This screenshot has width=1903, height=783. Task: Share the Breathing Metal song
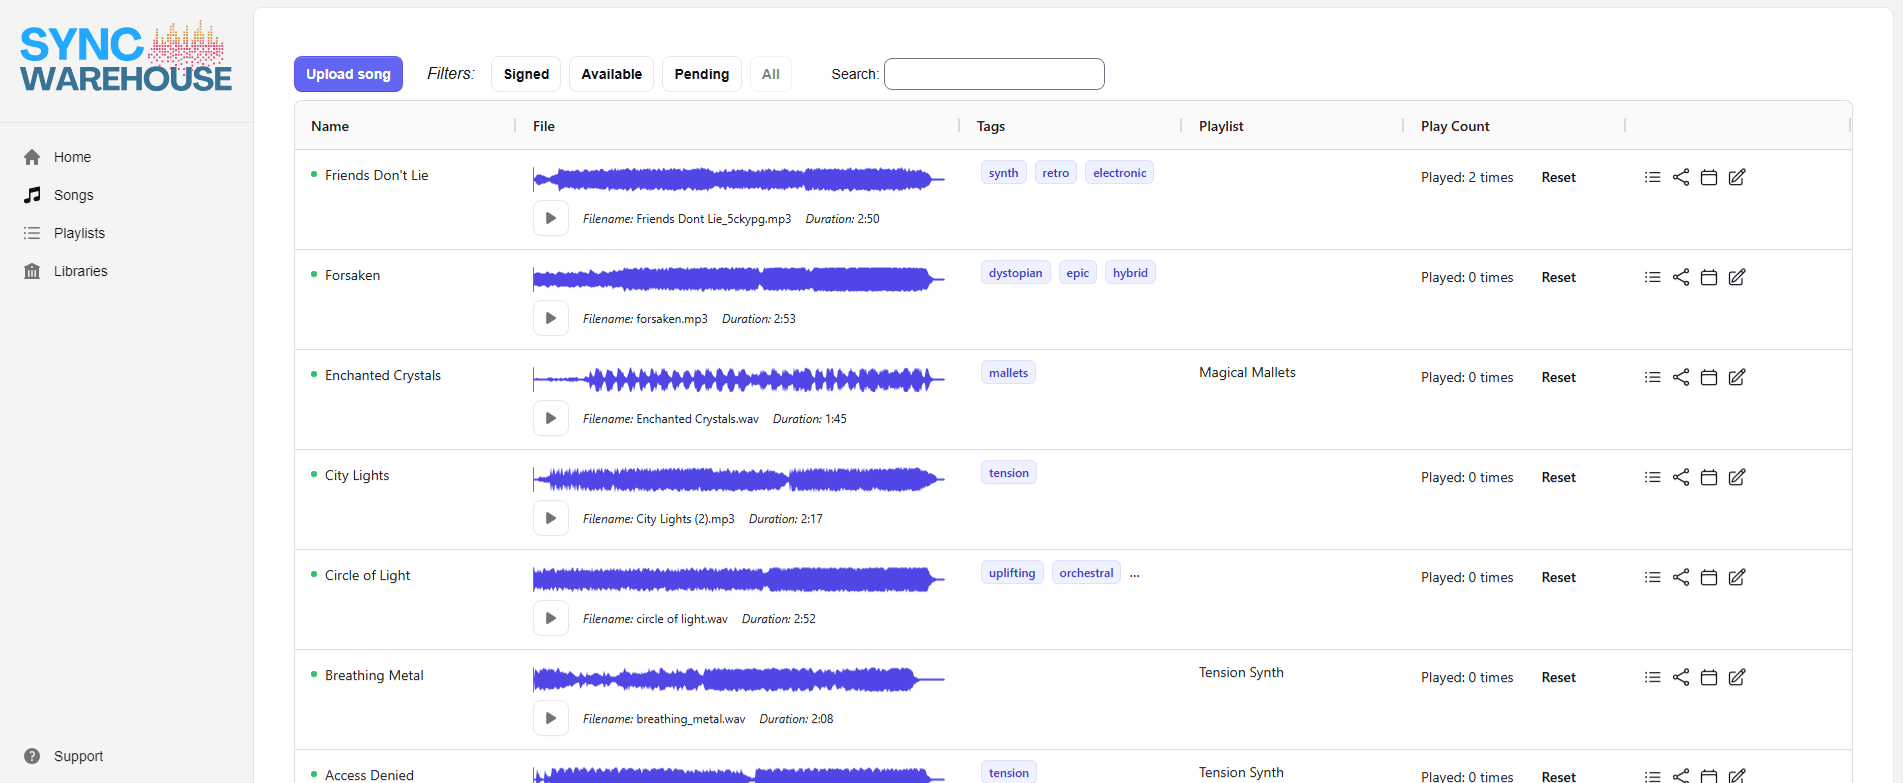click(x=1681, y=677)
